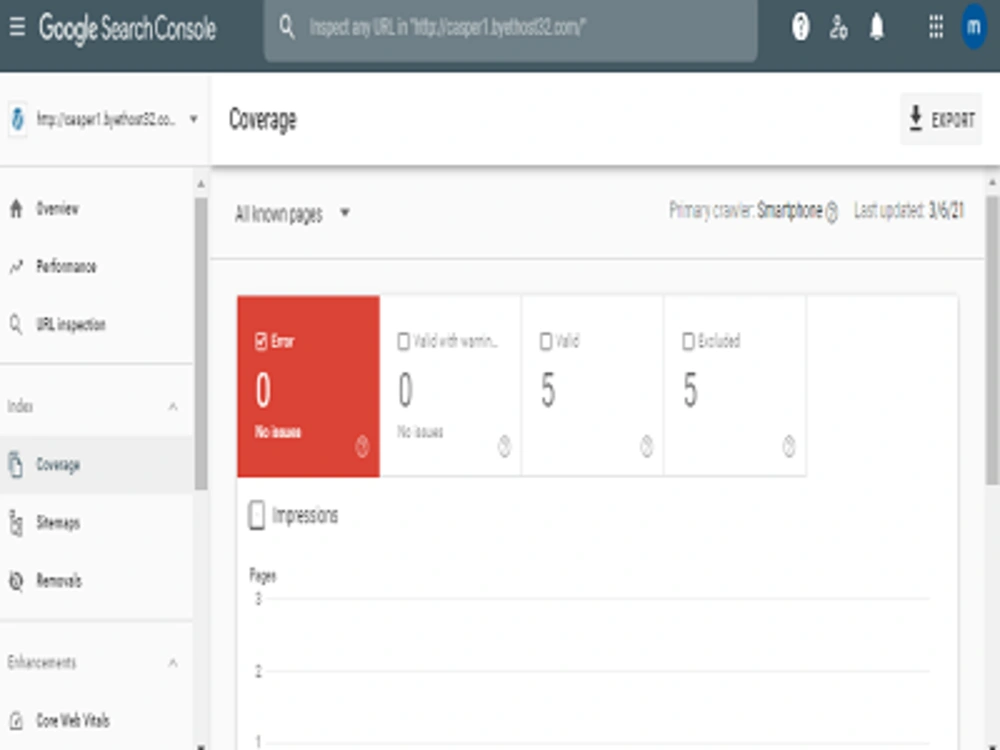Viewport: 1000px width, 750px height.
Task: Go to Overview in sidebar
Action: point(96,209)
